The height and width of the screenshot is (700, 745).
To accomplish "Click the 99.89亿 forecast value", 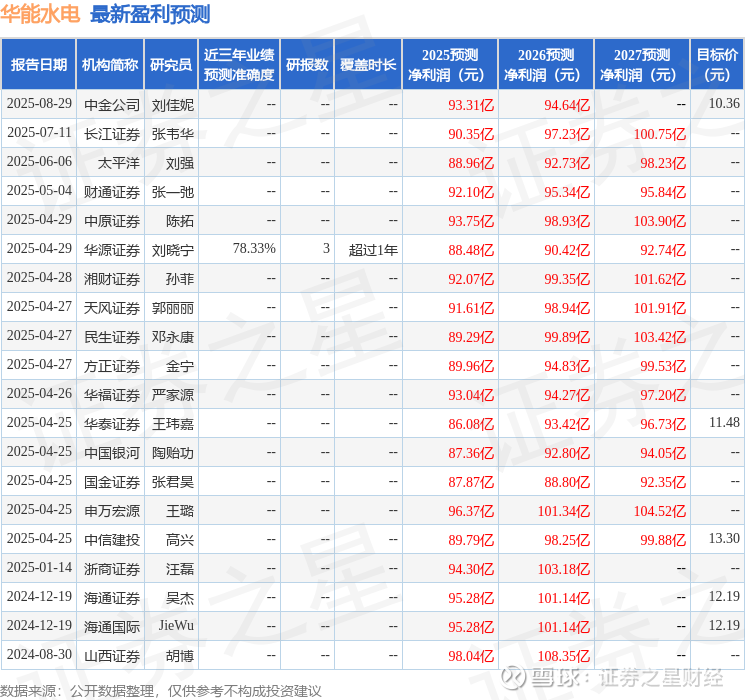I will [x=567, y=337].
